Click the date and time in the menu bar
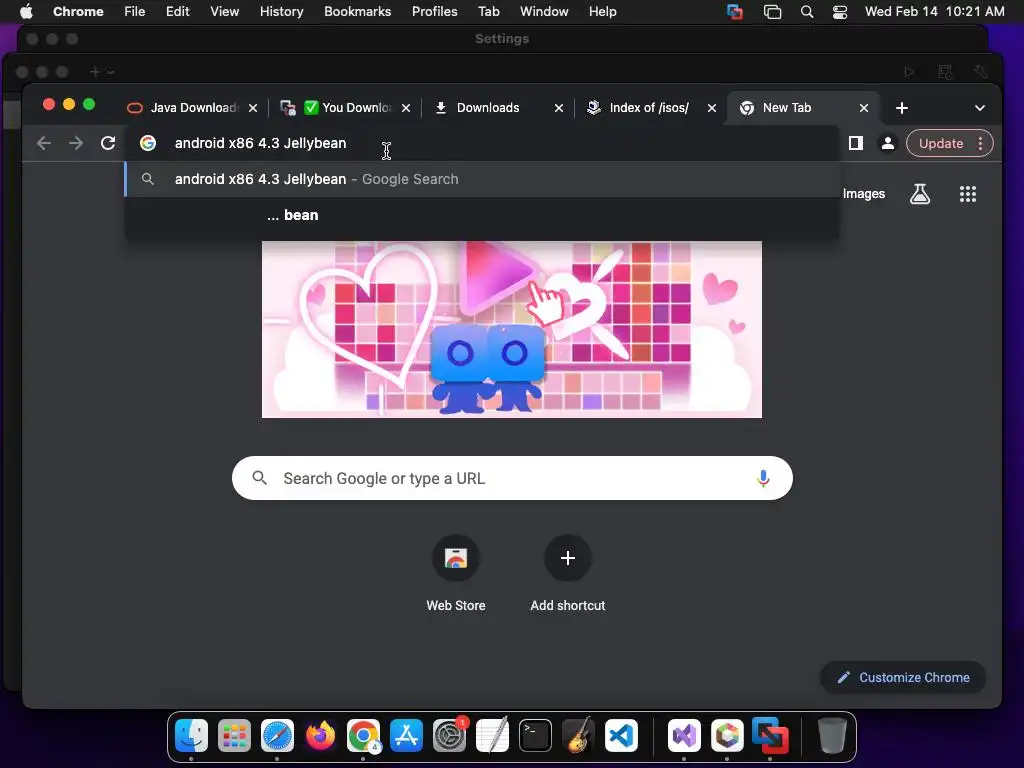 pos(935,11)
